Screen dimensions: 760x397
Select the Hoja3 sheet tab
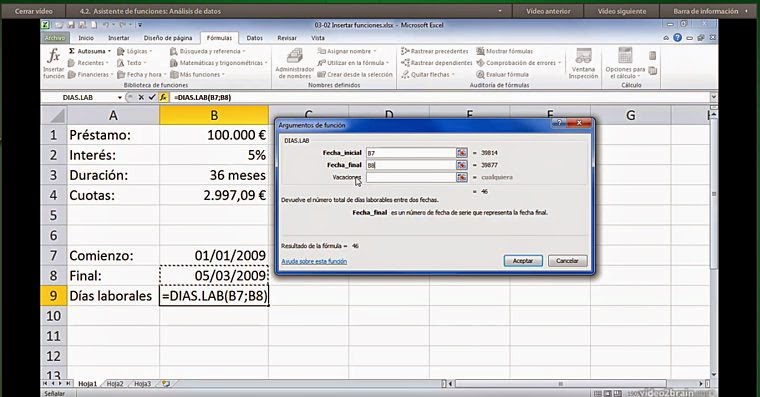[142, 383]
